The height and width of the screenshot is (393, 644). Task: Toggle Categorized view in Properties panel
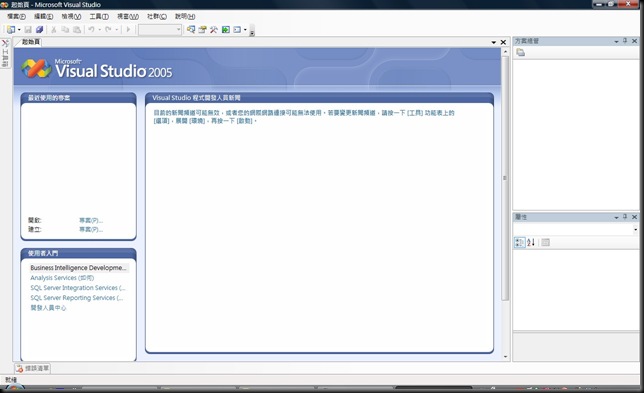[x=520, y=242]
